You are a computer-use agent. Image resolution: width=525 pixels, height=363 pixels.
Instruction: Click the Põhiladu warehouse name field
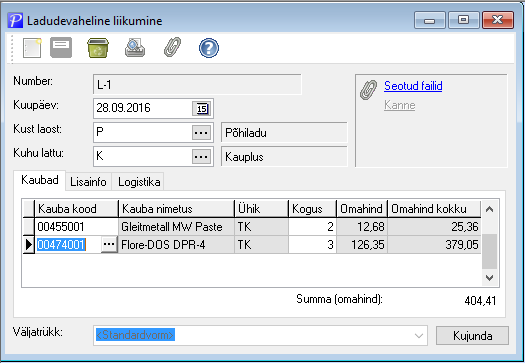[284, 133]
